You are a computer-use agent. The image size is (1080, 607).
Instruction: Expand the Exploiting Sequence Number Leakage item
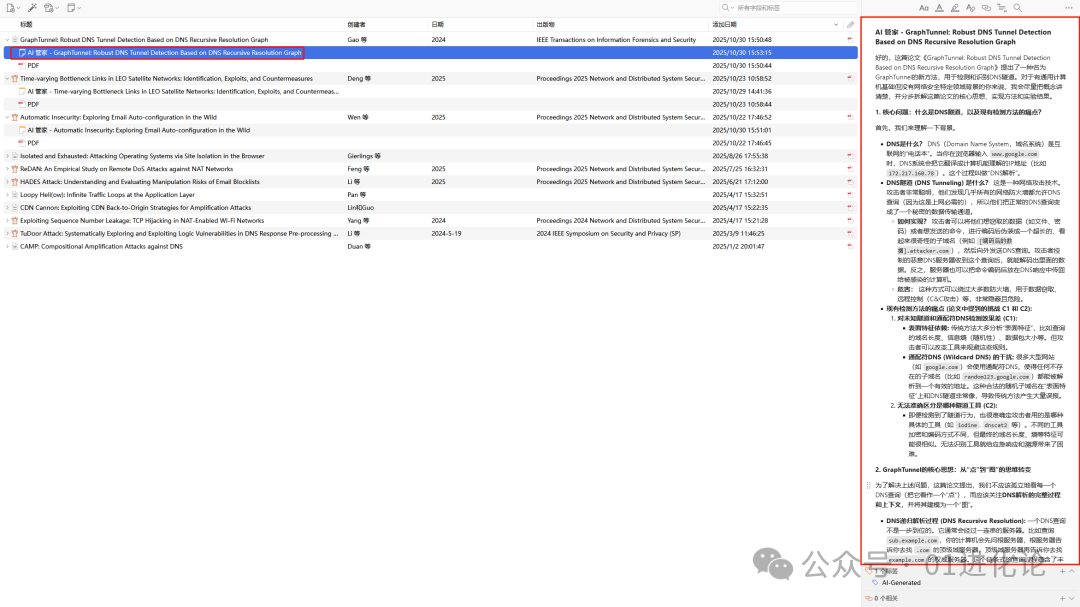coord(8,221)
